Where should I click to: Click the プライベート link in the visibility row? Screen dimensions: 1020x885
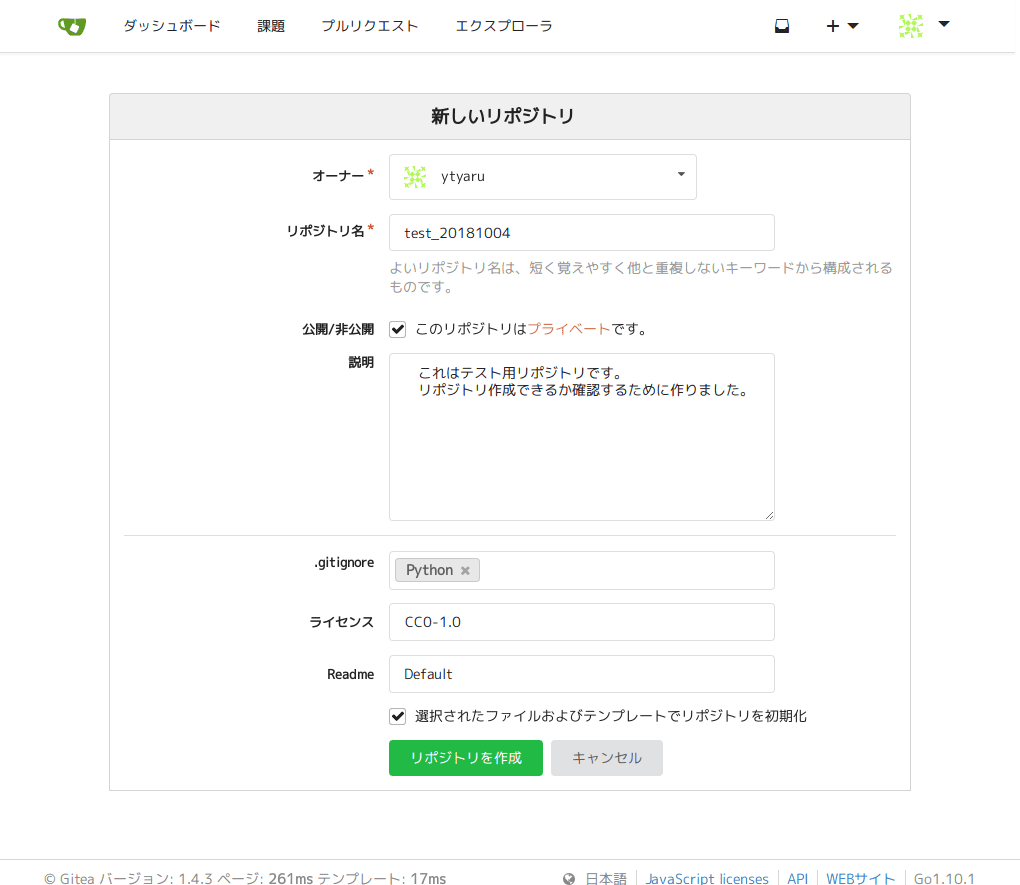point(568,328)
